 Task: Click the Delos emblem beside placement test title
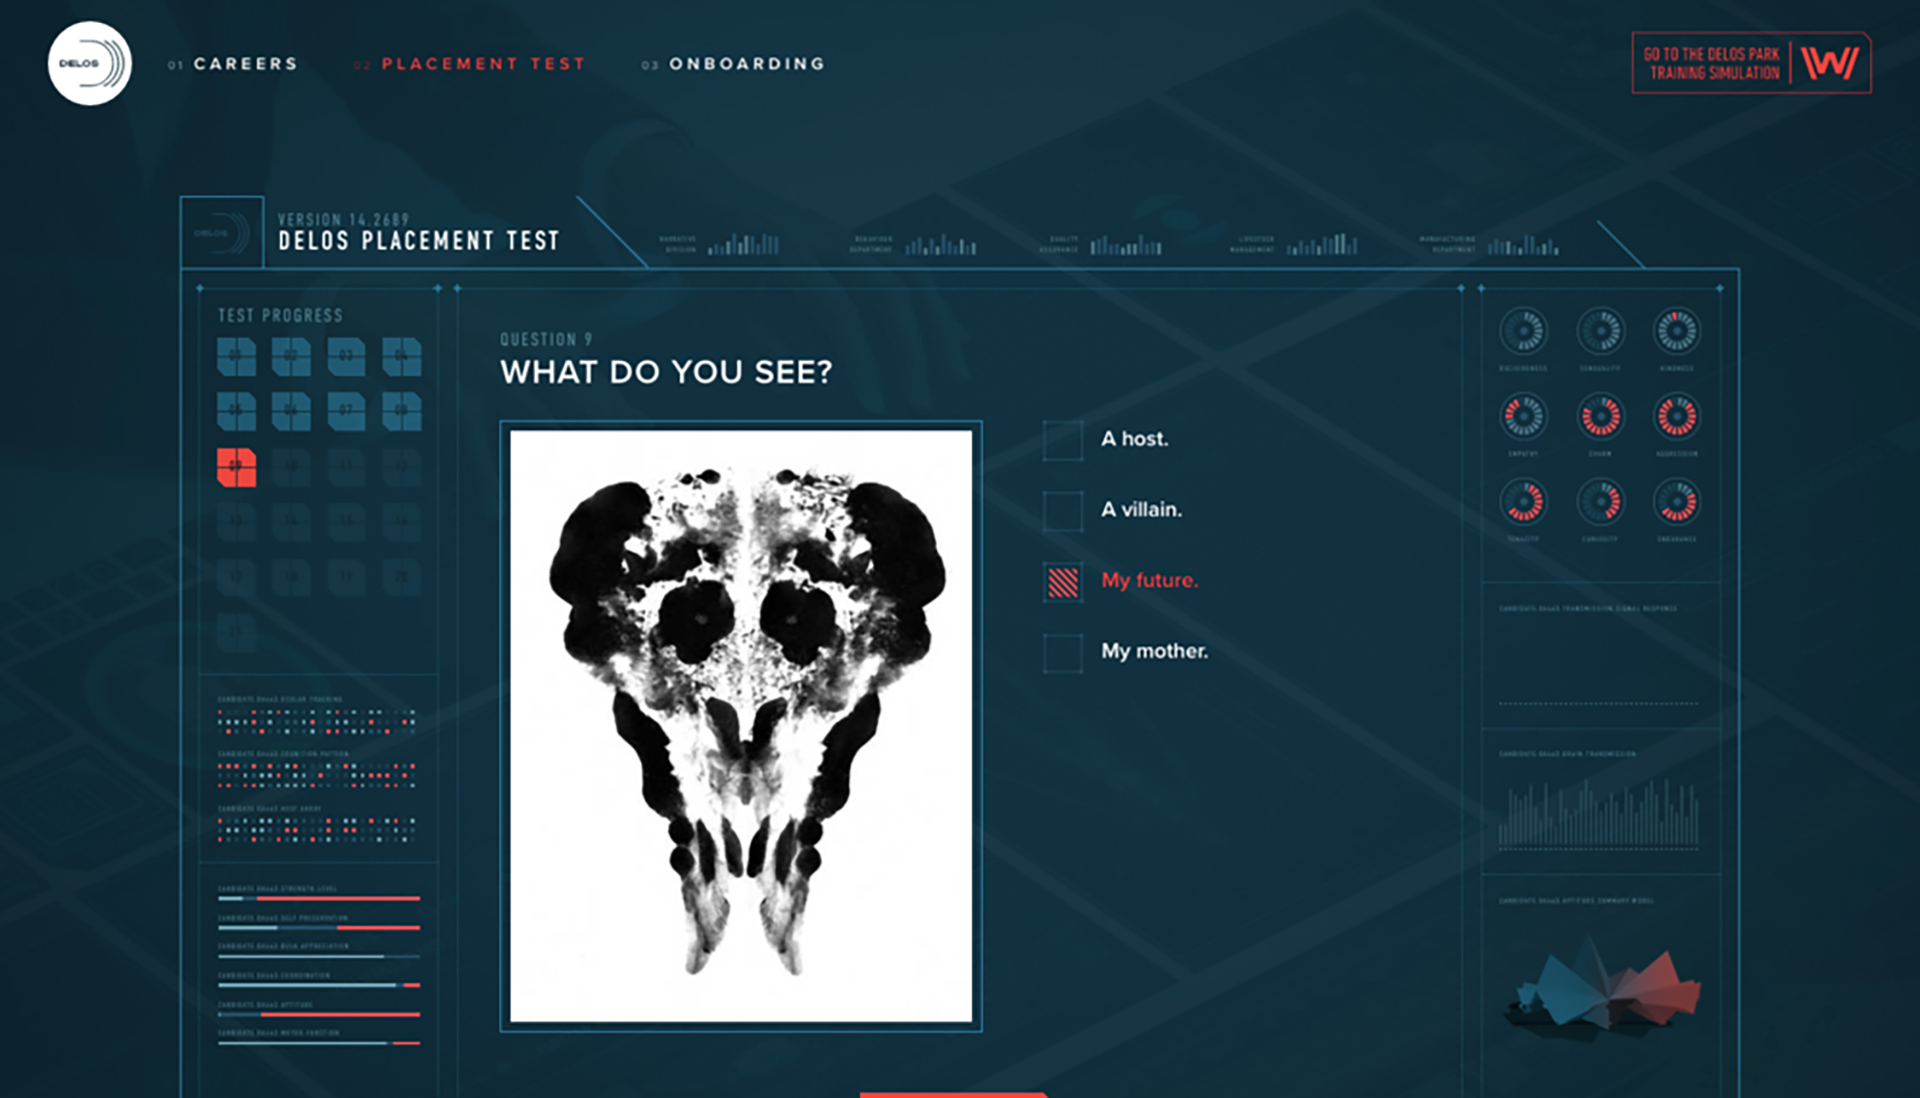tap(222, 233)
